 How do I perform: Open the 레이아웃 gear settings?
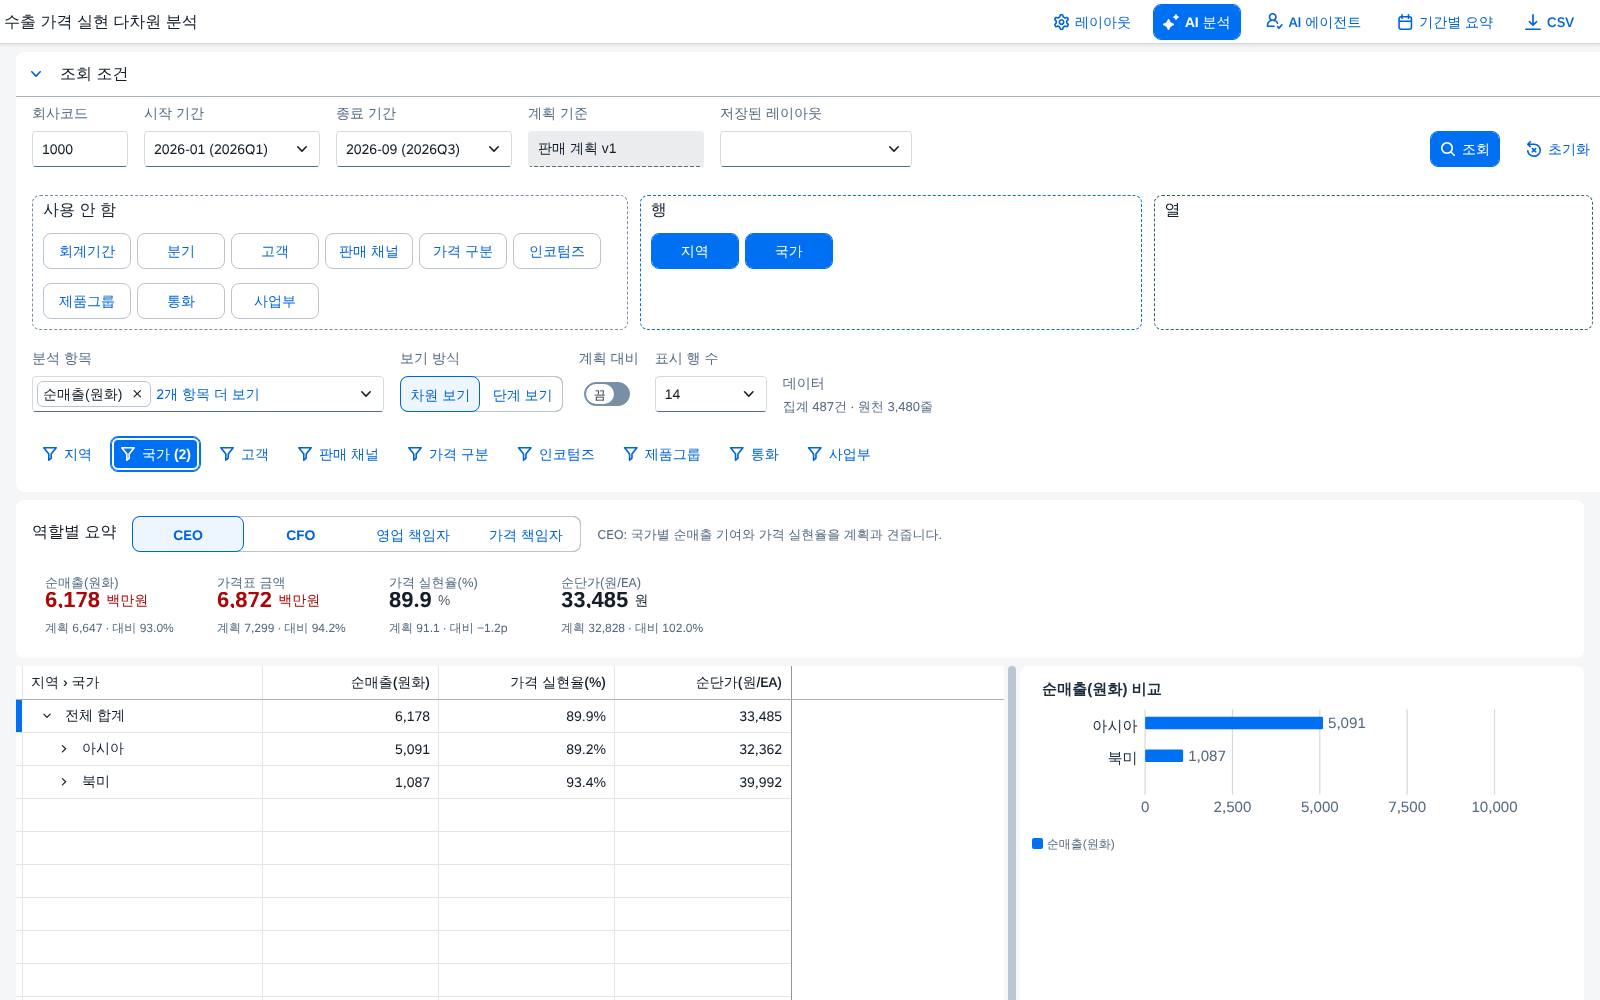coord(1091,22)
